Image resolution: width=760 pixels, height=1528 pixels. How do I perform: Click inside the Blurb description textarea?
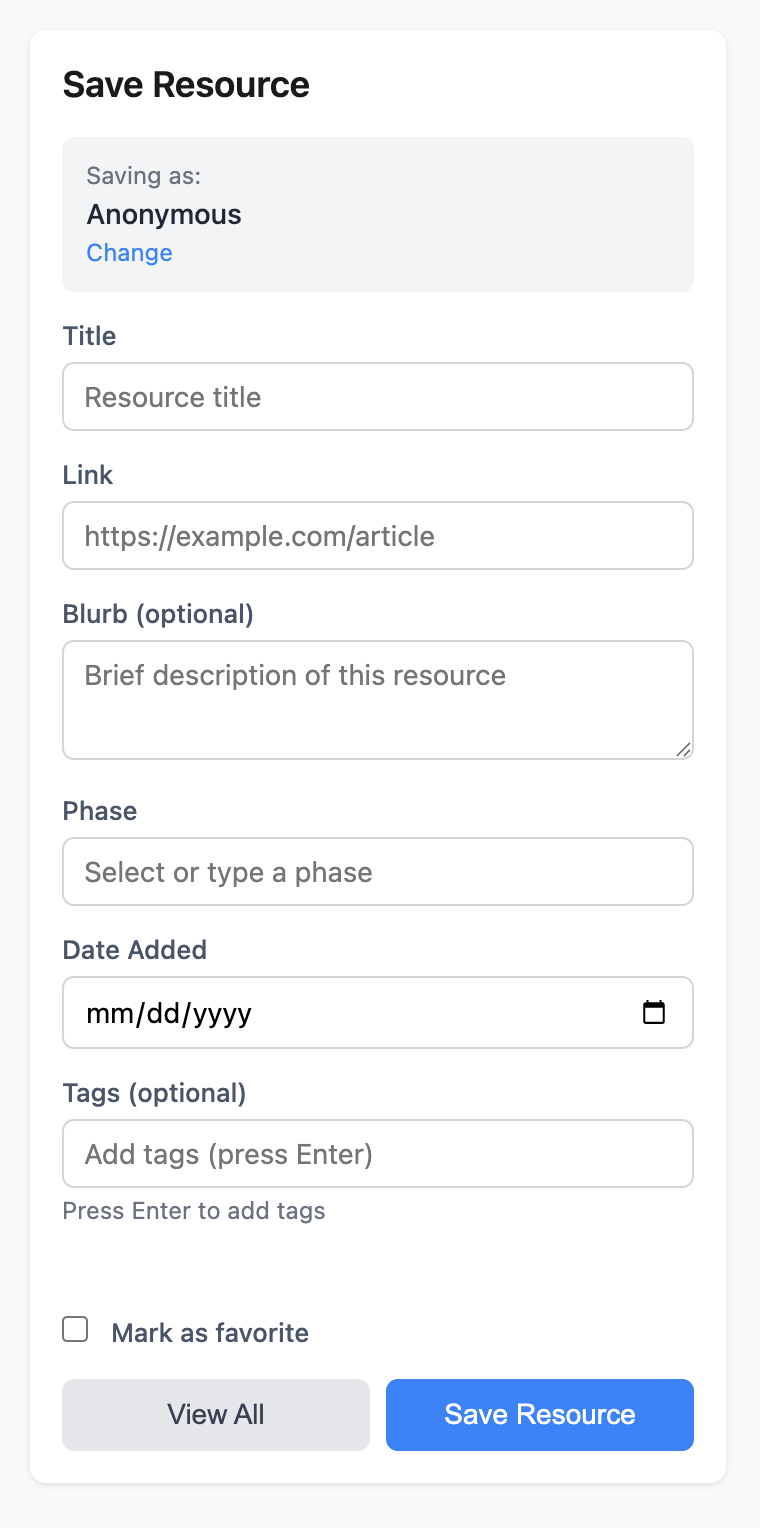click(378, 700)
